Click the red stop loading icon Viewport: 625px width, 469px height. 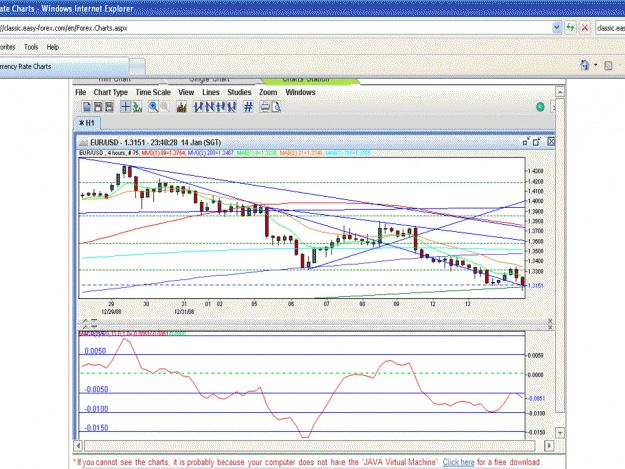click(585, 28)
